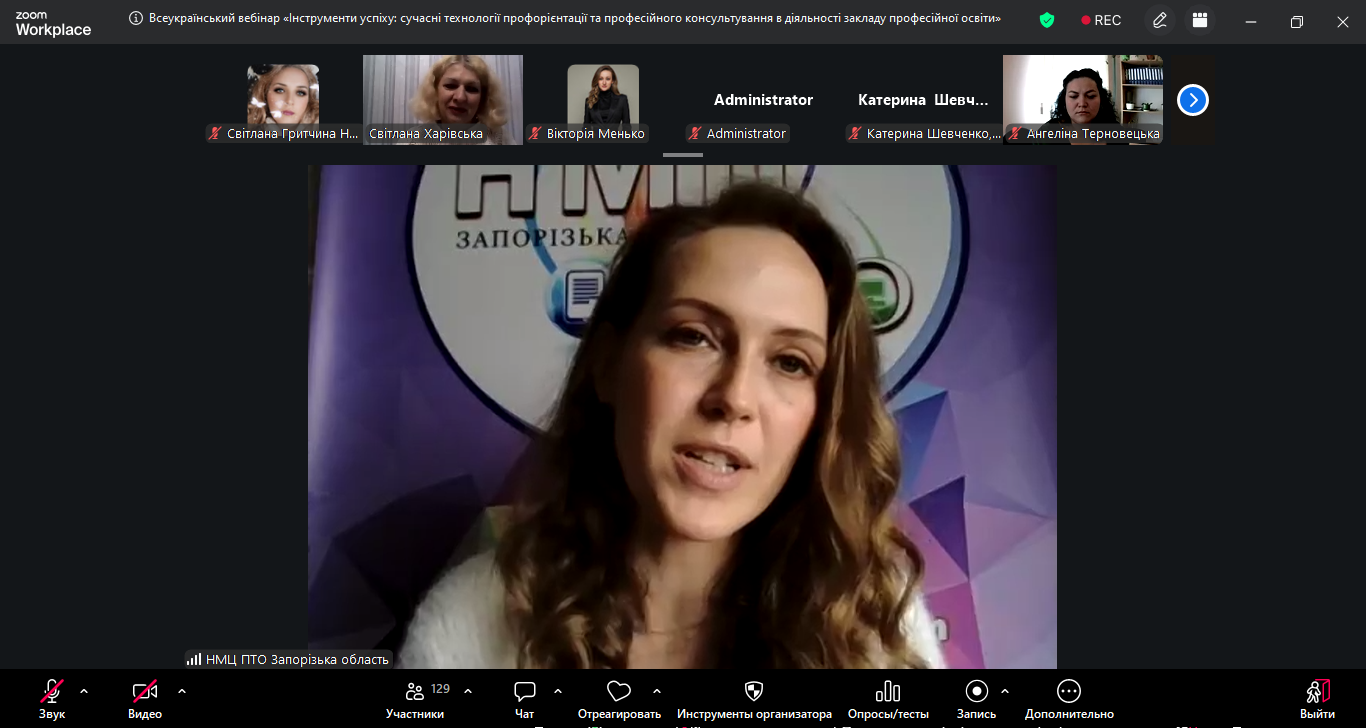Unmute microphone with Звук button
The image size is (1366, 728).
click(52, 698)
